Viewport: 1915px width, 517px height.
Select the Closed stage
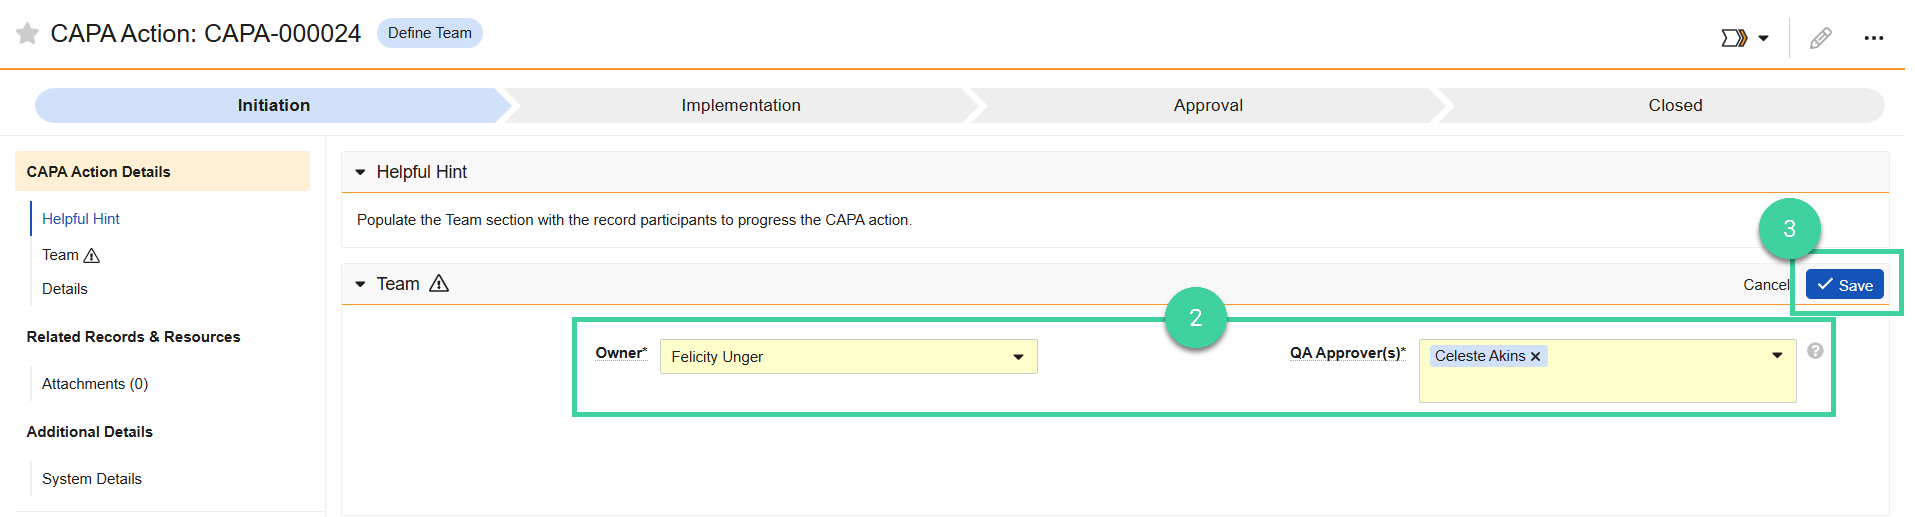(x=1675, y=106)
